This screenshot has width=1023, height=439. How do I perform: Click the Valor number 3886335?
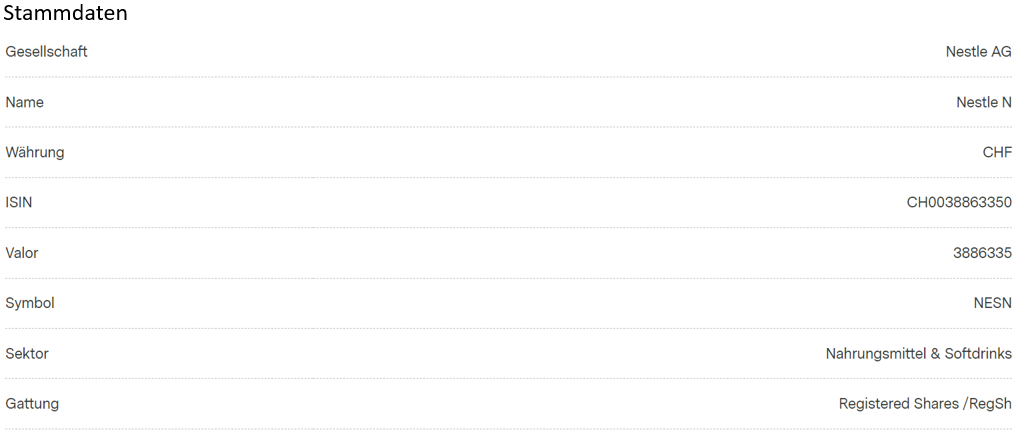pos(983,252)
